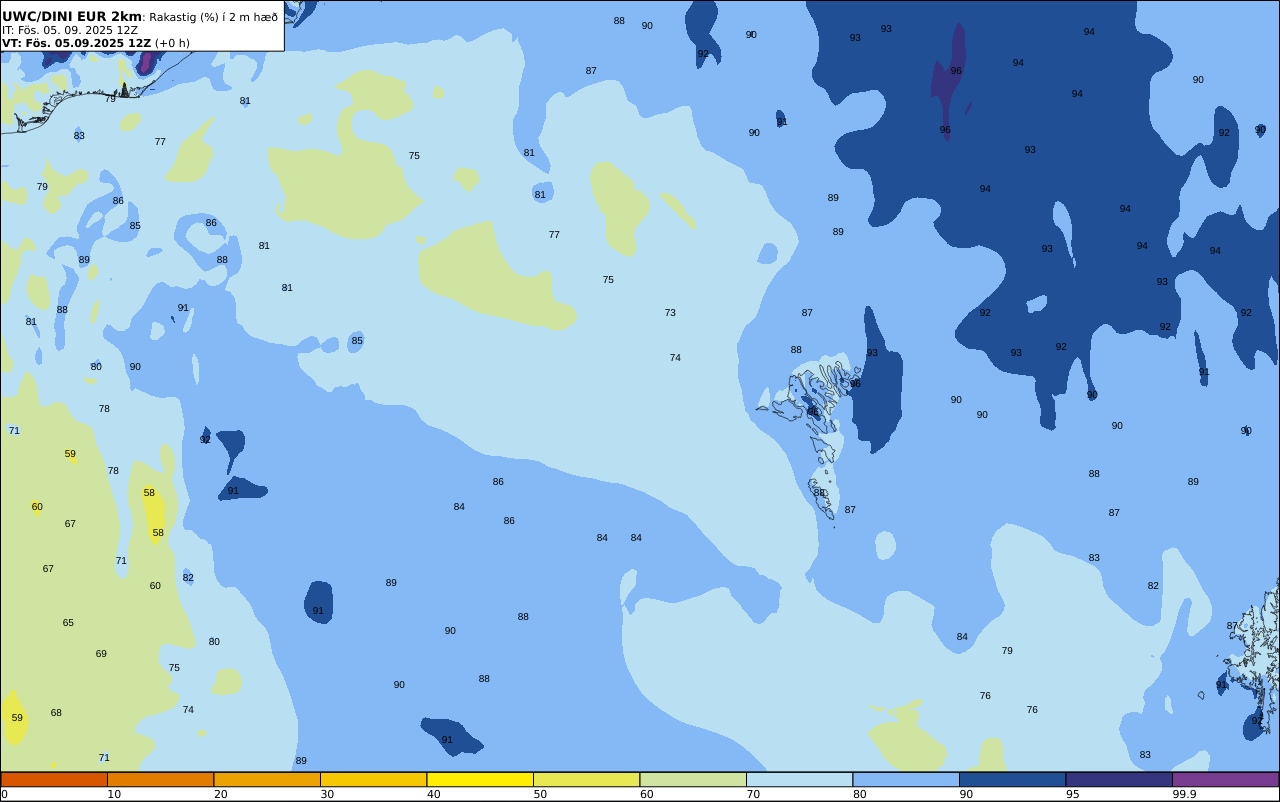Select the bright yellow 40–50 legend swatch
The width and height of the screenshot is (1280, 802).
[x=480, y=779]
